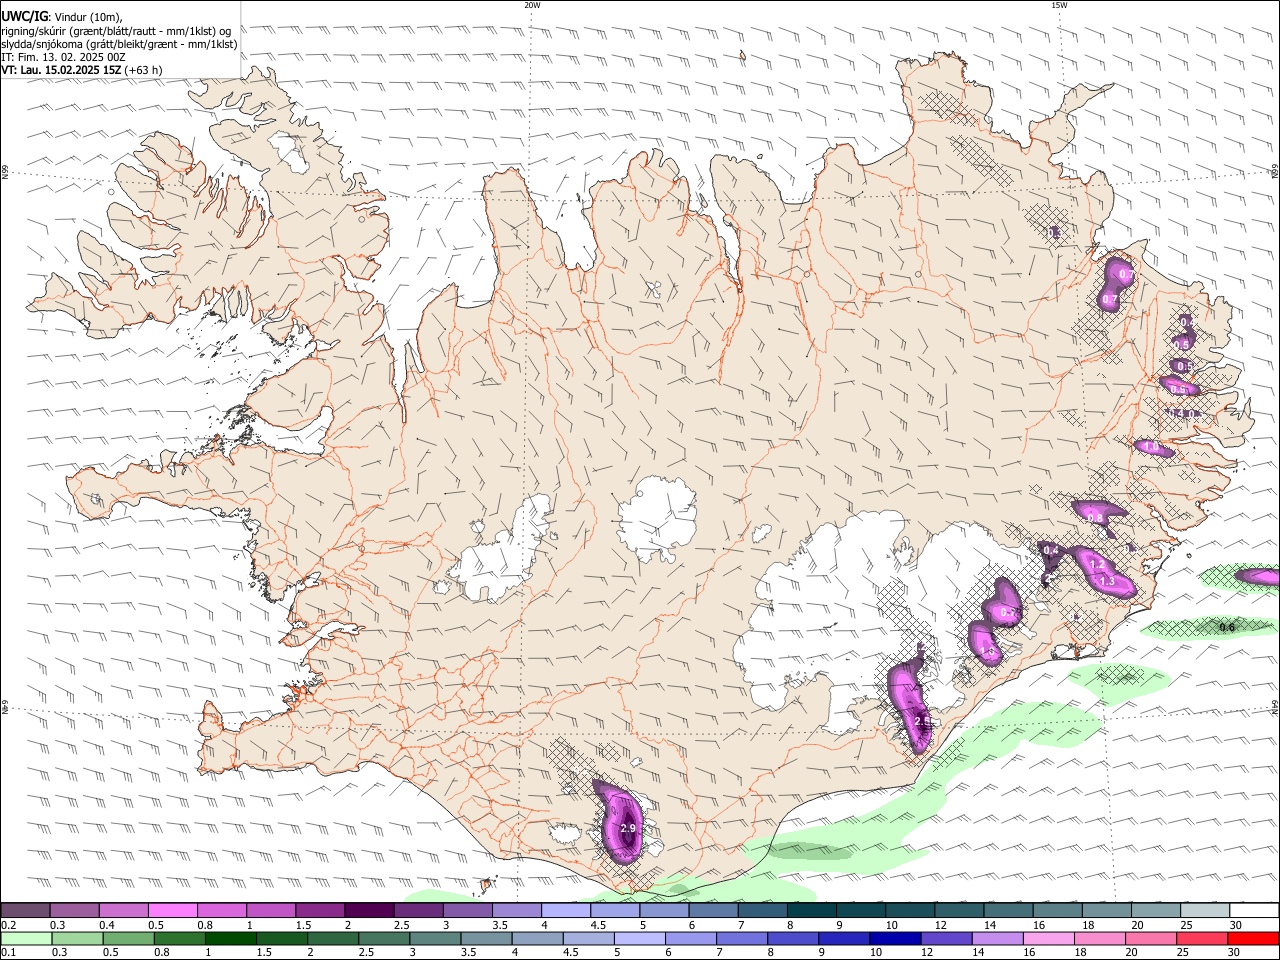This screenshot has width=1280, height=960.
Task: Click the black 0.6 value in the offshore green area
Action: pos(1227,627)
